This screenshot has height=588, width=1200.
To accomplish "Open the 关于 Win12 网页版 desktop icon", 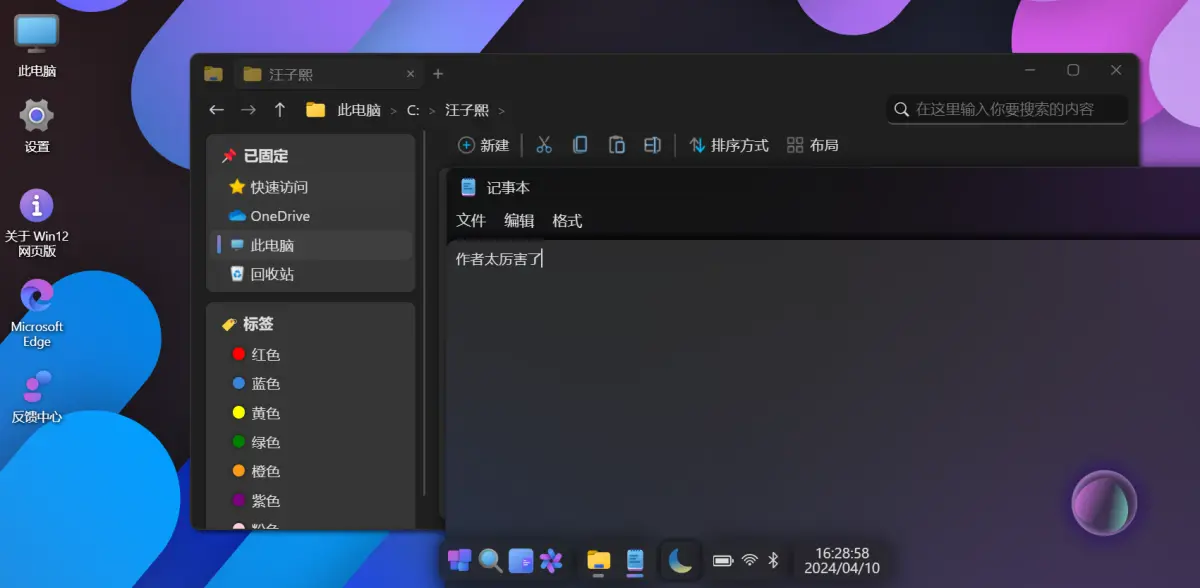I will point(37,224).
